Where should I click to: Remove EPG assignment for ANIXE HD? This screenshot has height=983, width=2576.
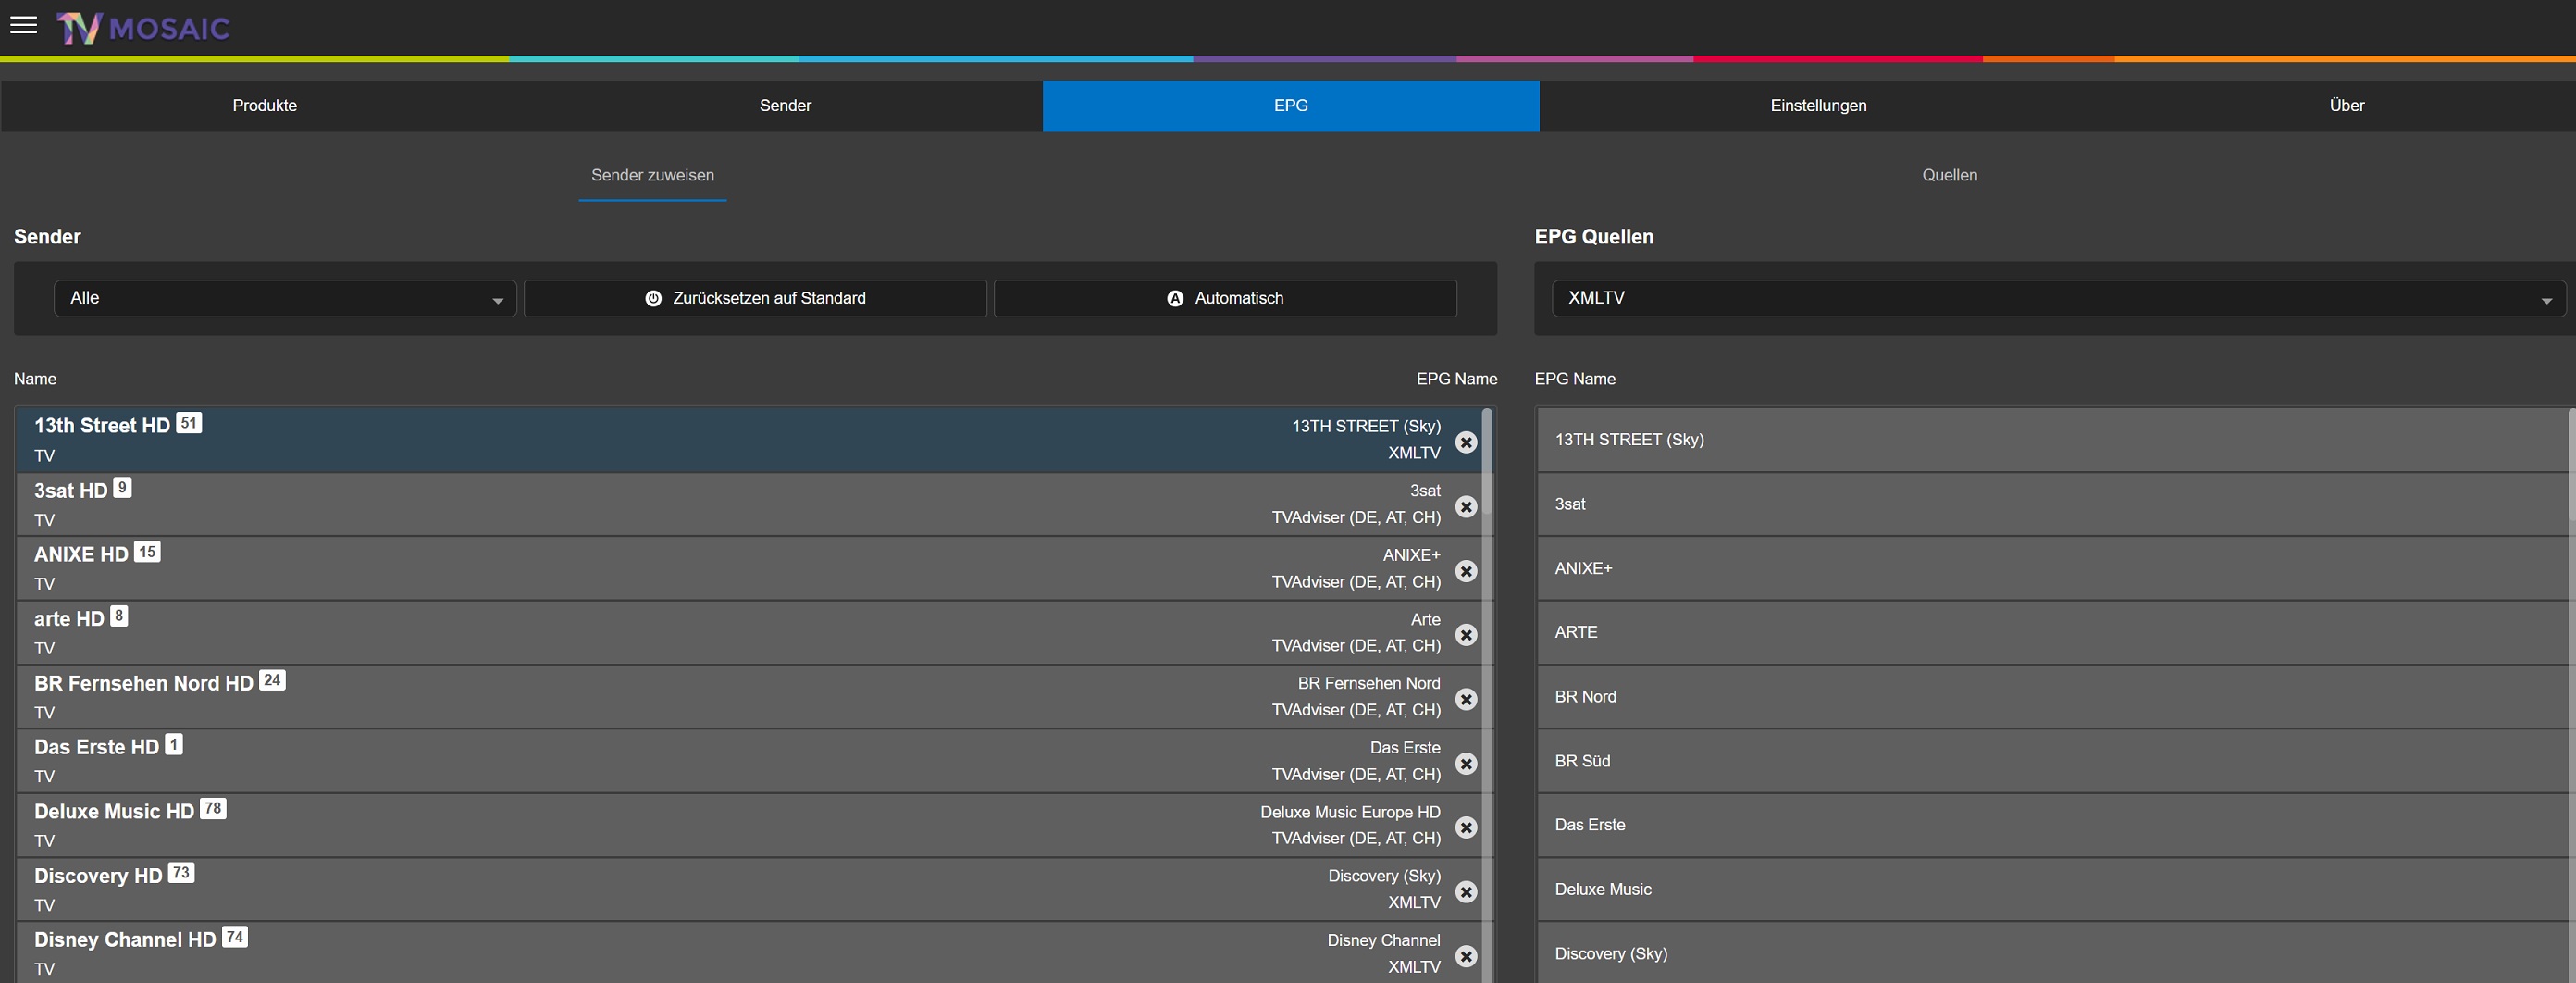pyautogui.click(x=1466, y=571)
